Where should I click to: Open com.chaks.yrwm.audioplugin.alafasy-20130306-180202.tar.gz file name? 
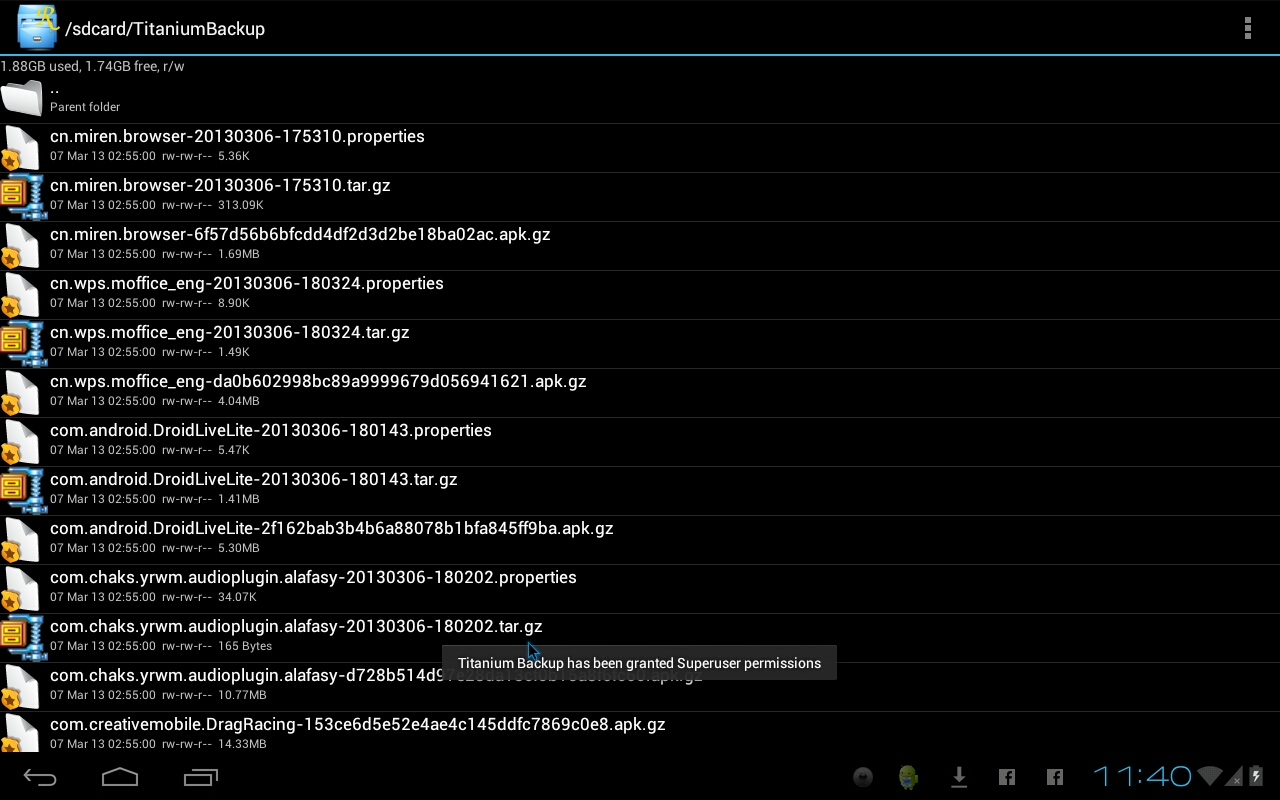point(296,626)
